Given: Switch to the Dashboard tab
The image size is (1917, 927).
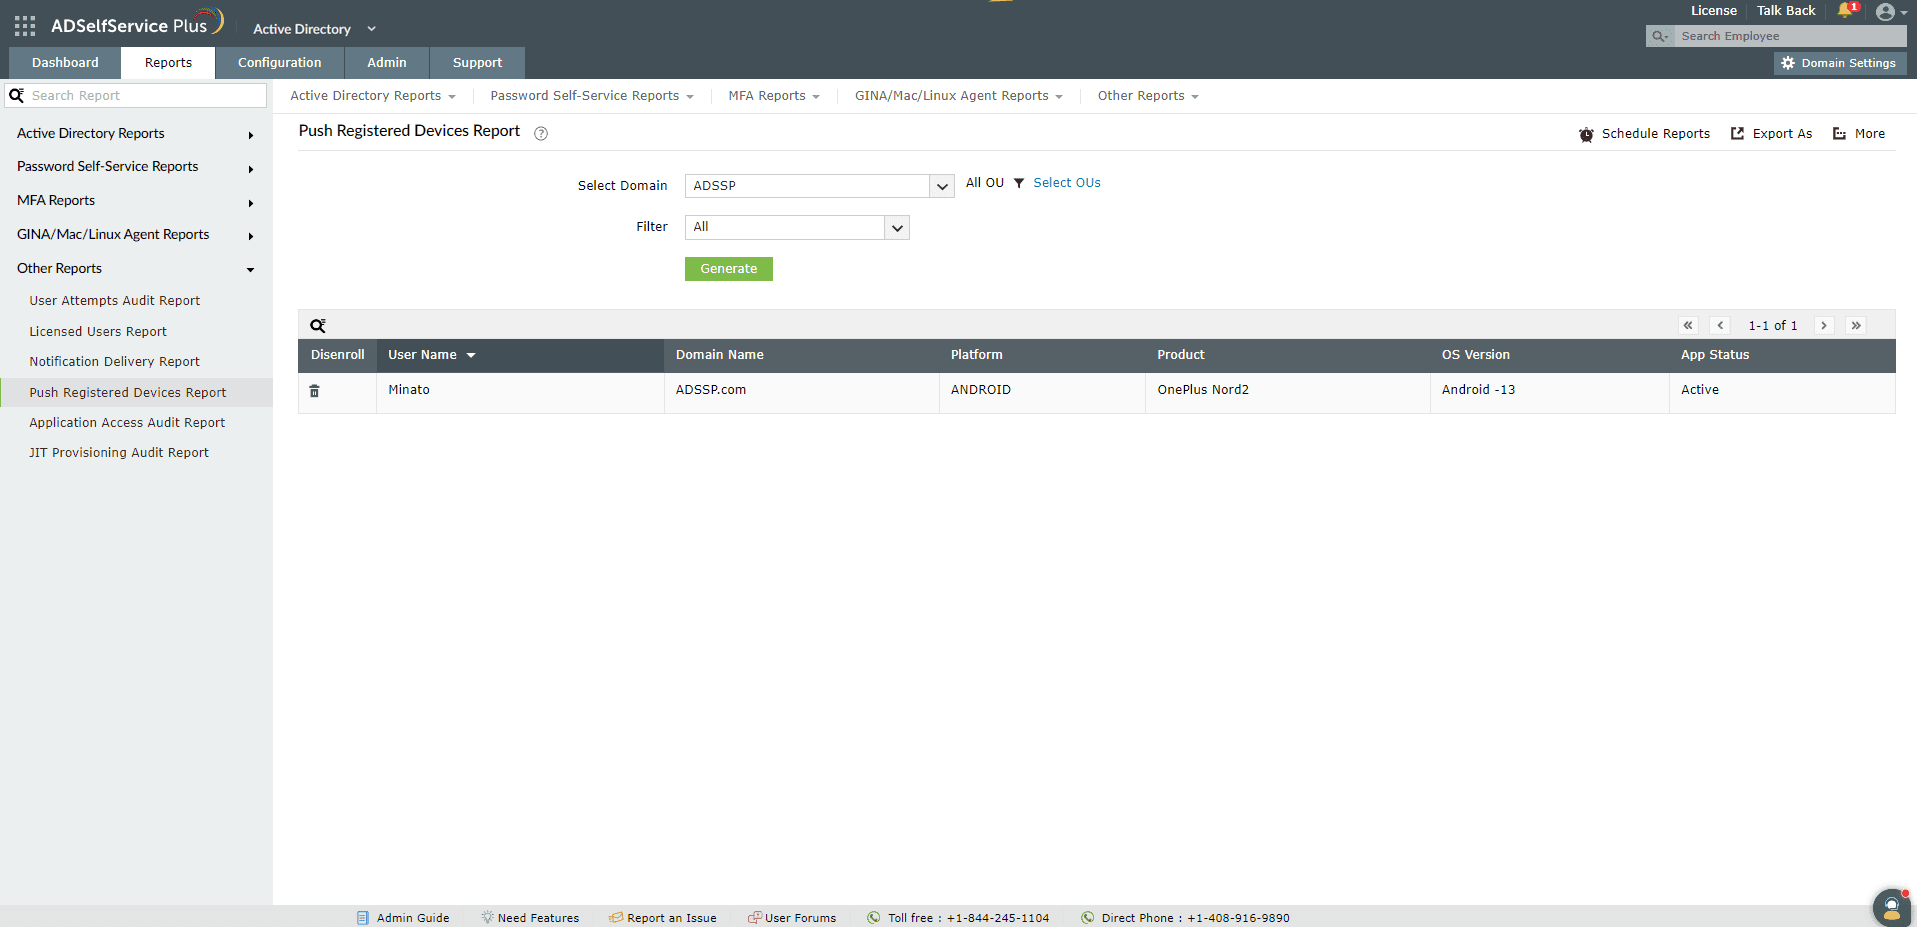Looking at the screenshot, I should click(65, 63).
